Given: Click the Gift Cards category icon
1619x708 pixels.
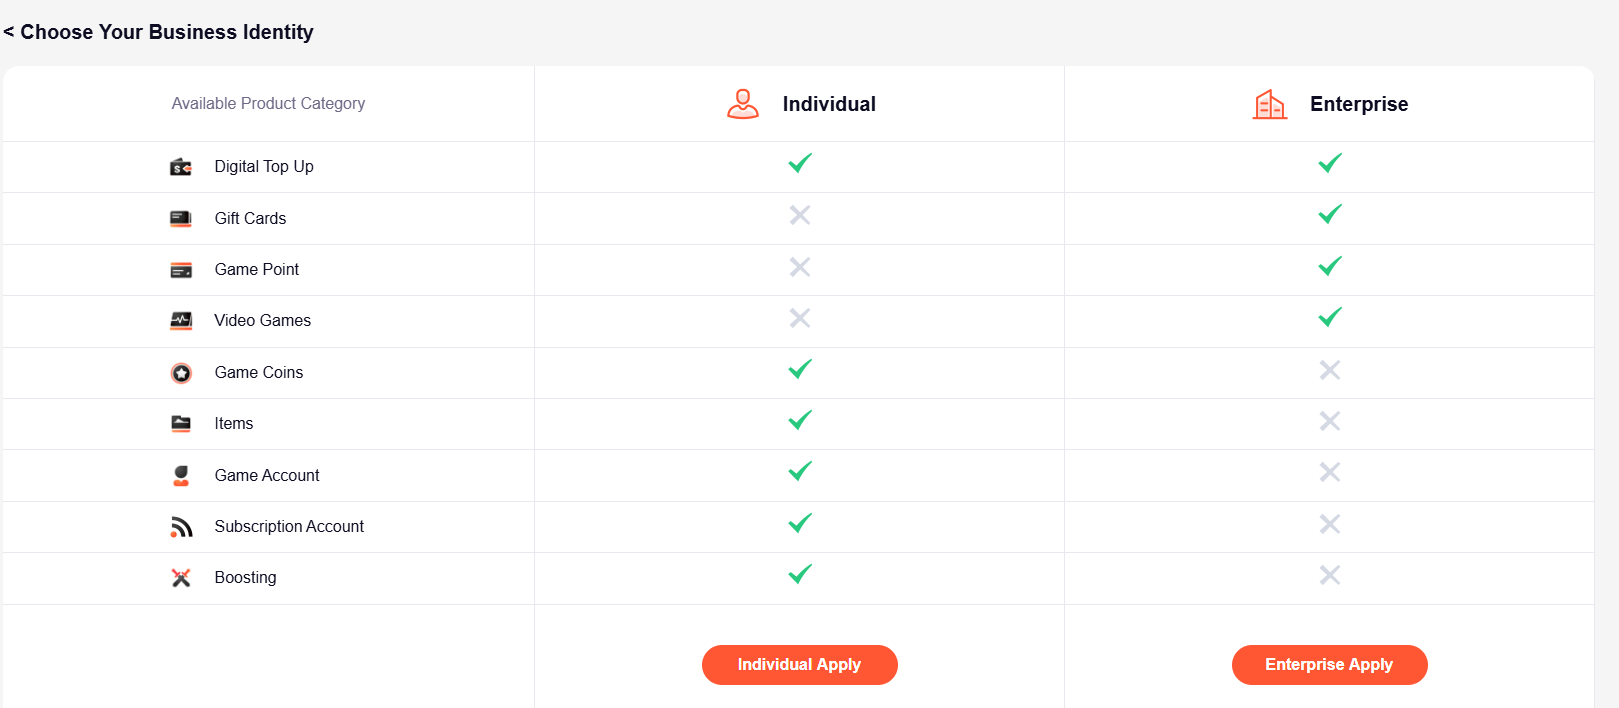Looking at the screenshot, I should tap(181, 218).
